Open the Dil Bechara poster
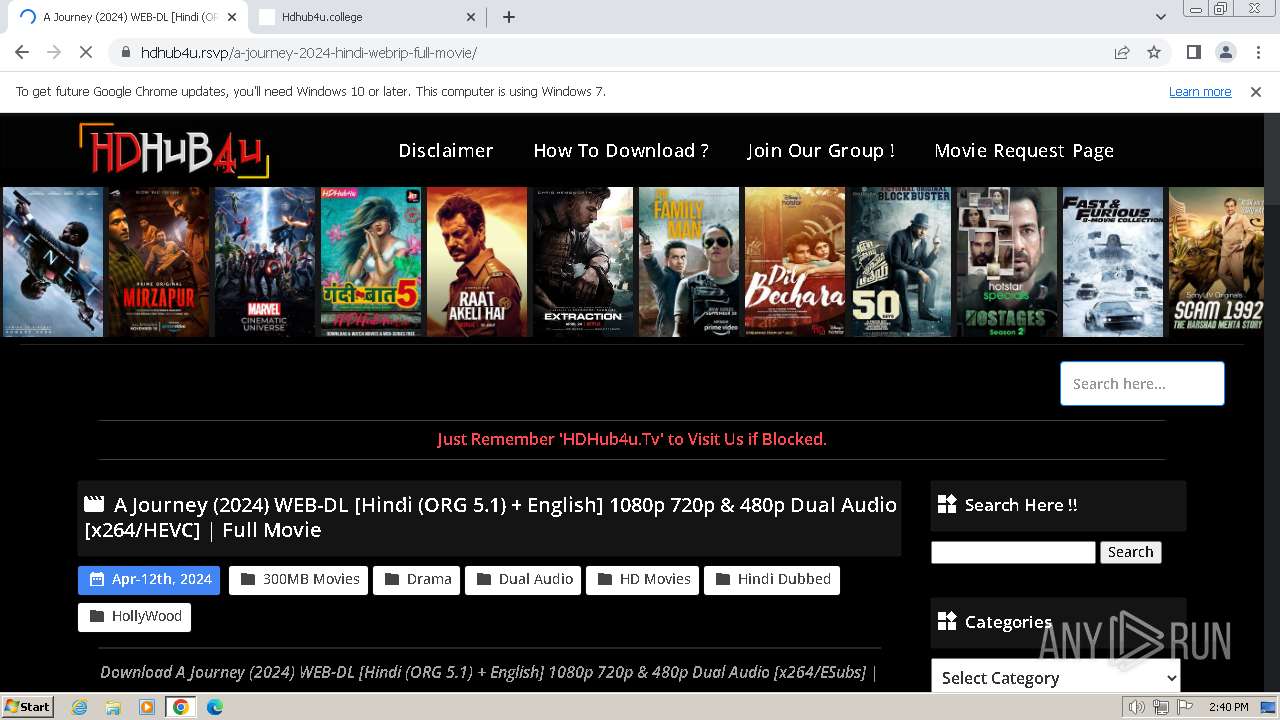This screenshot has height=720, width=1280. 795,262
